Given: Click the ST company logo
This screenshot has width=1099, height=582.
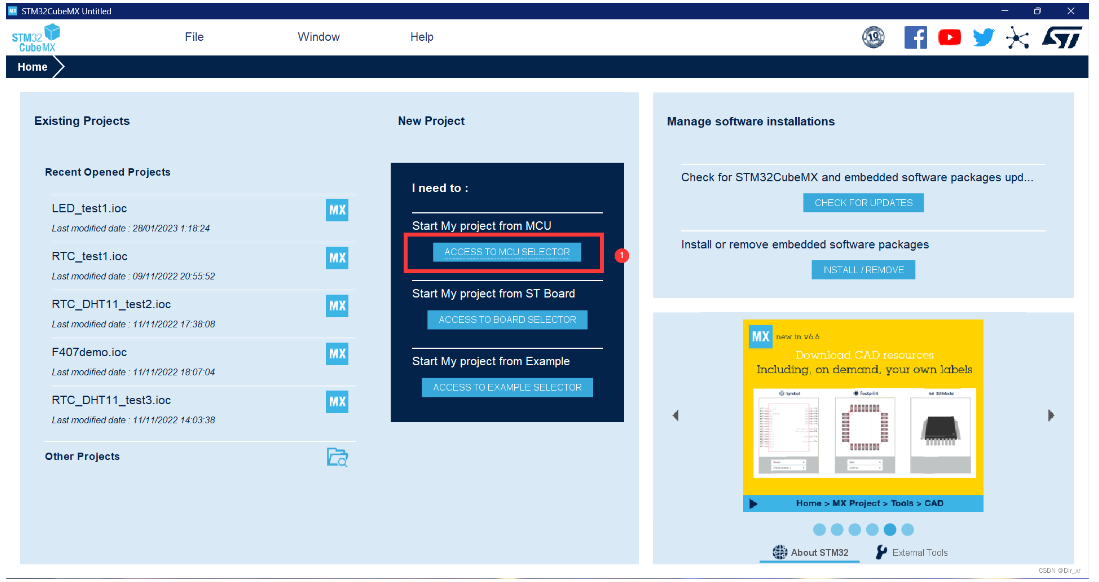Looking at the screenshot, I should [1061, 37].
